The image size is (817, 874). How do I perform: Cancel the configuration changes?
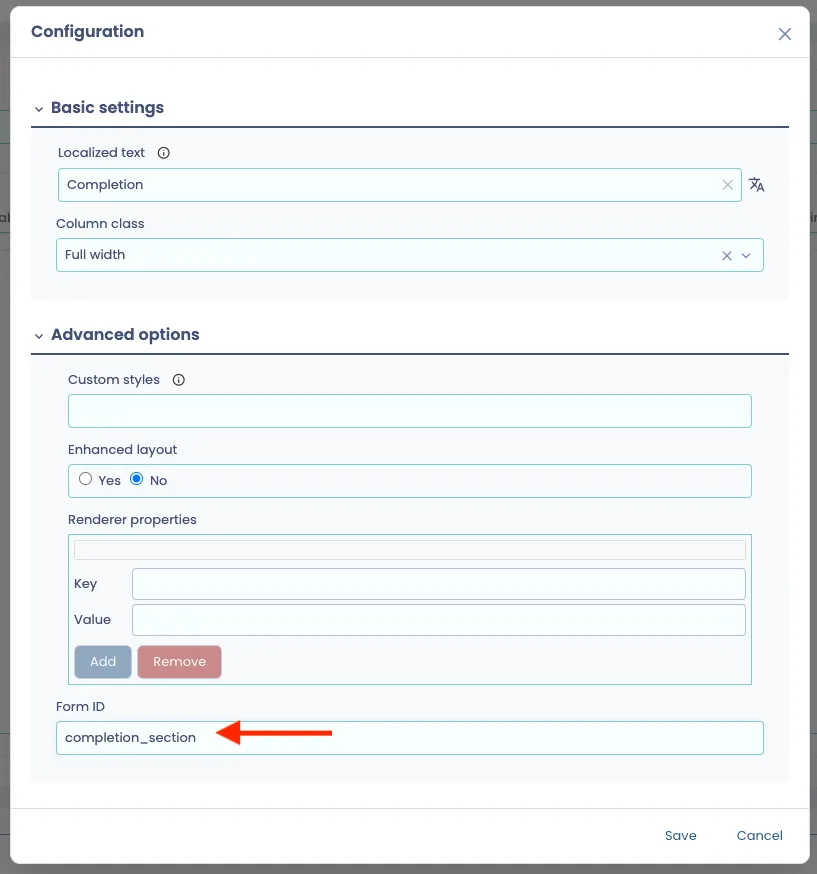(x=760, y=835)
